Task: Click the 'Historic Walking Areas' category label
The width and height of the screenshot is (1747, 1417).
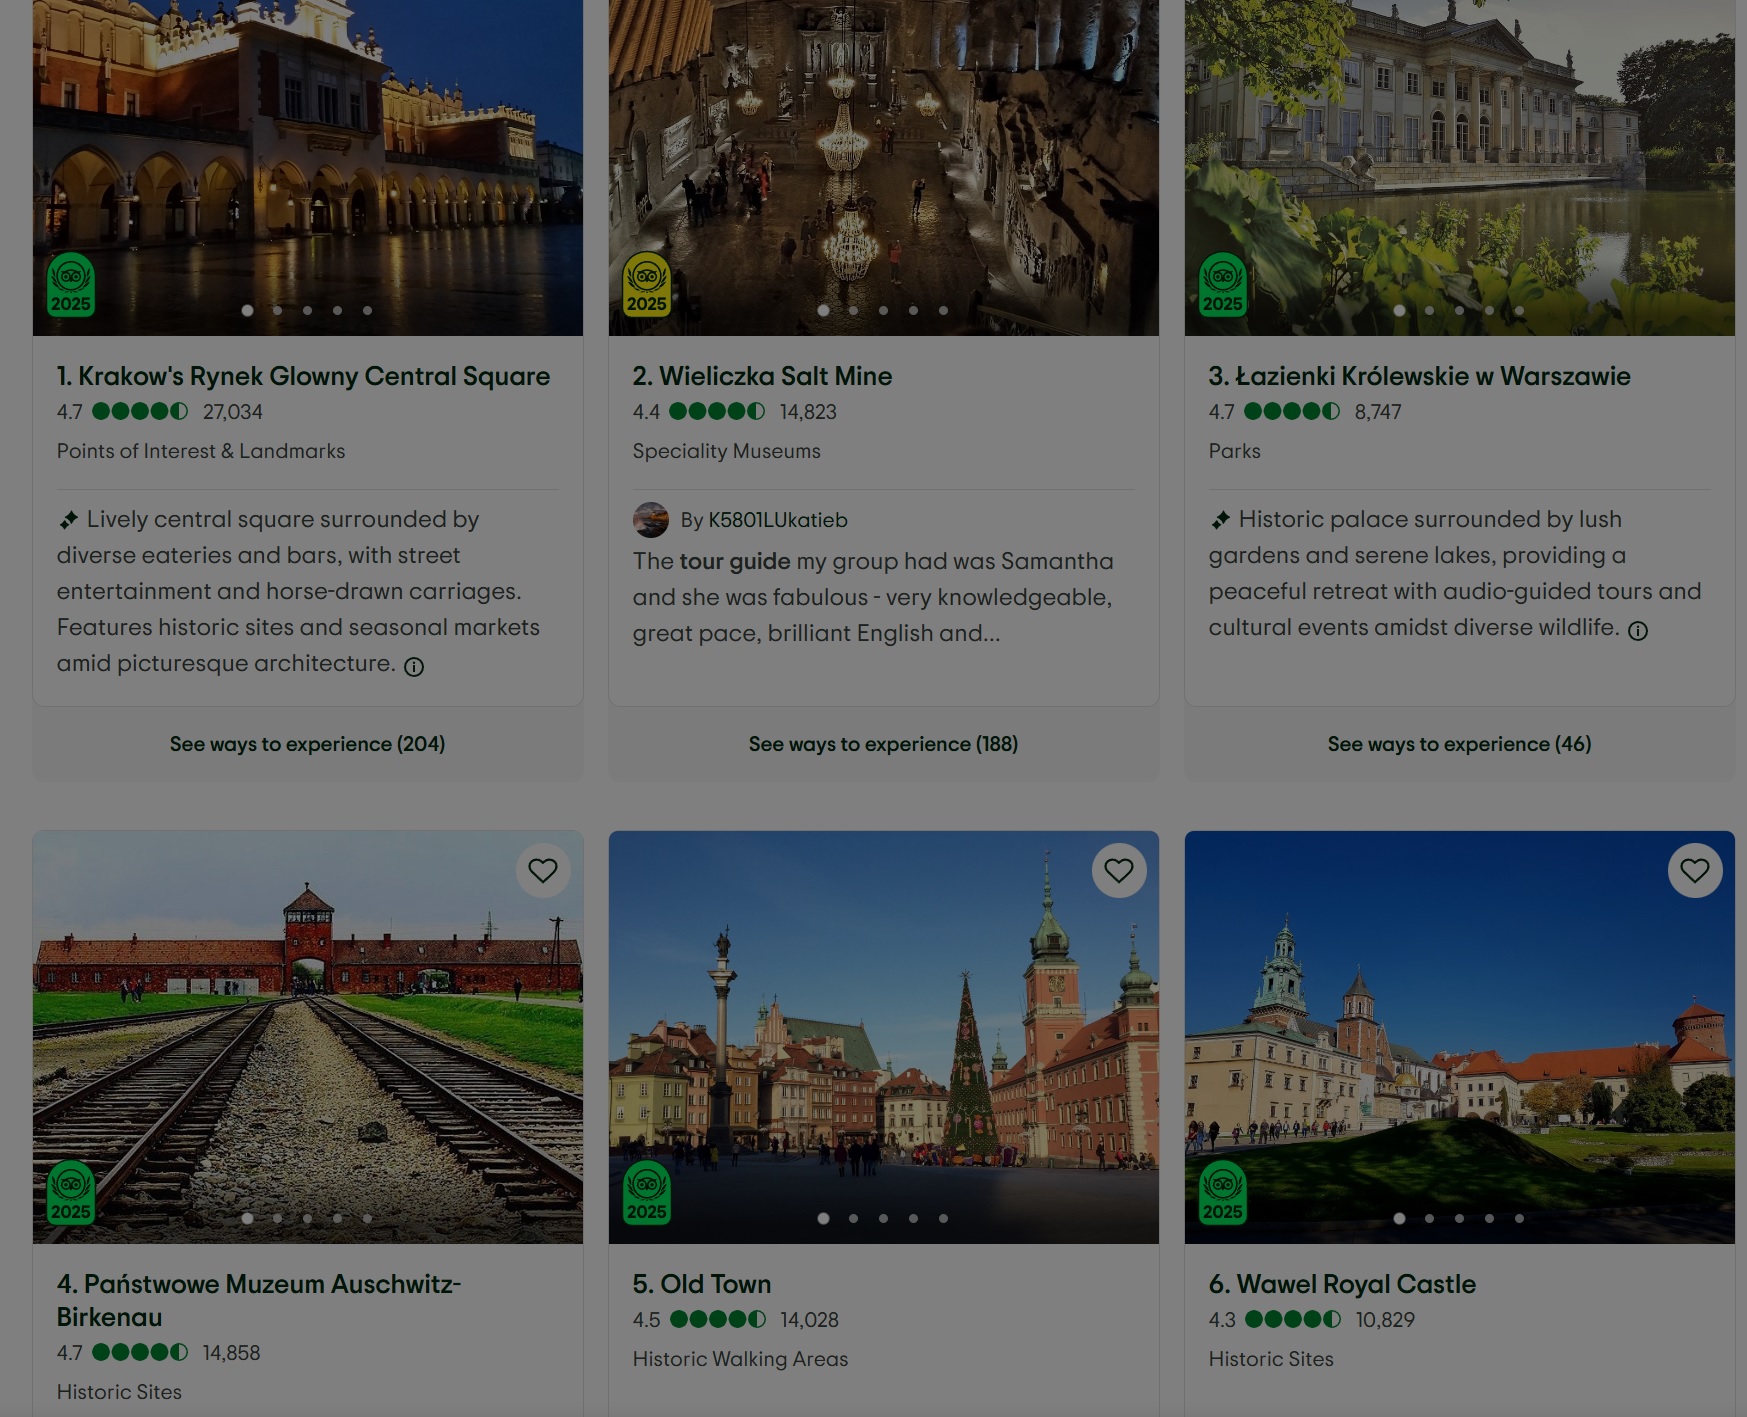Action: 740,1359
